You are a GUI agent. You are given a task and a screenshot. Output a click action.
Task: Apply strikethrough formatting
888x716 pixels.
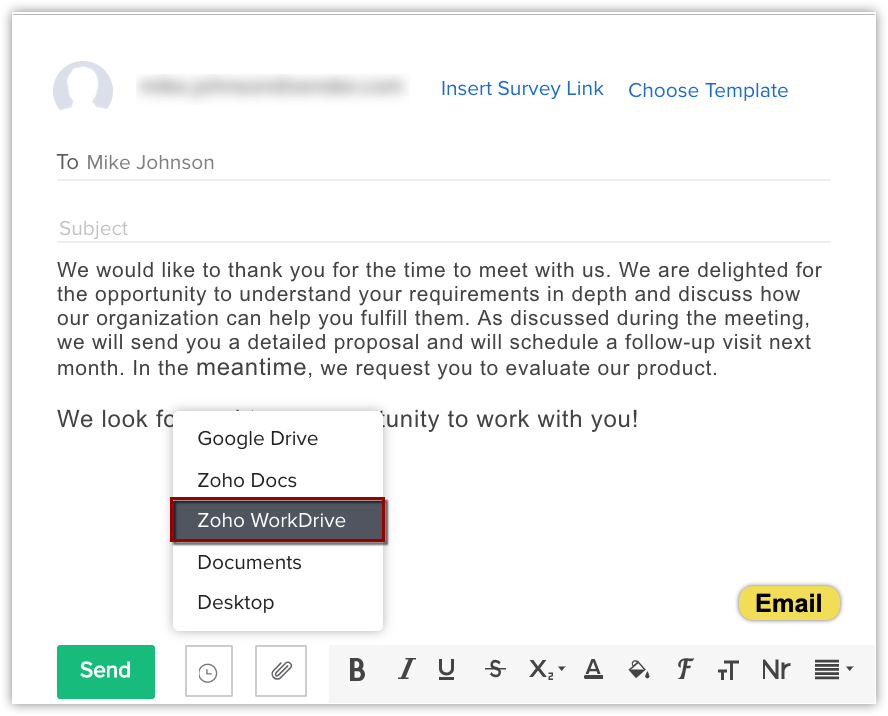(495, 670)
